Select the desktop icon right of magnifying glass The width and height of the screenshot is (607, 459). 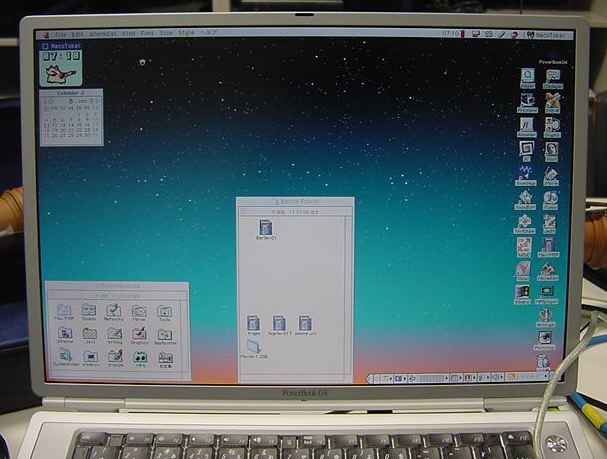(553, 79)
